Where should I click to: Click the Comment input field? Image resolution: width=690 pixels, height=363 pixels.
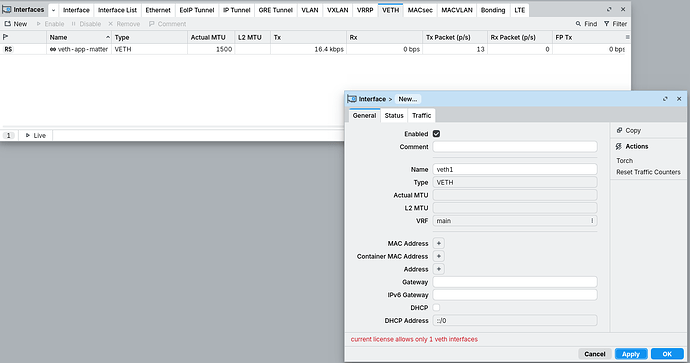click(515, 147)
